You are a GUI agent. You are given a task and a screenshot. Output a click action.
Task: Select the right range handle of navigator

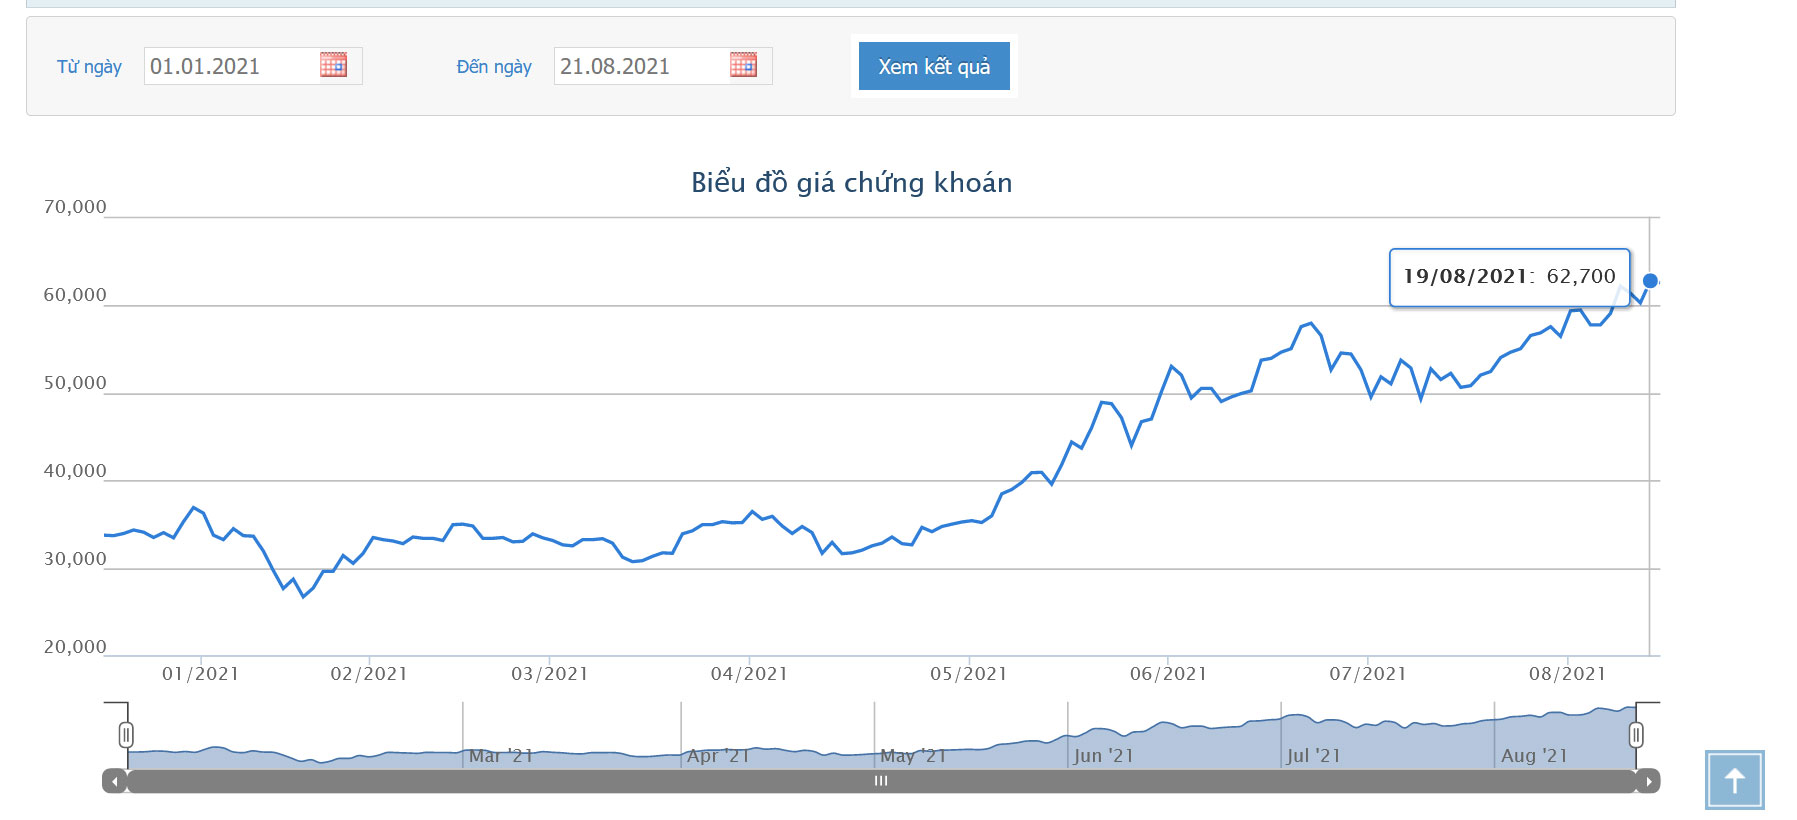click(x=1636, y=735)
